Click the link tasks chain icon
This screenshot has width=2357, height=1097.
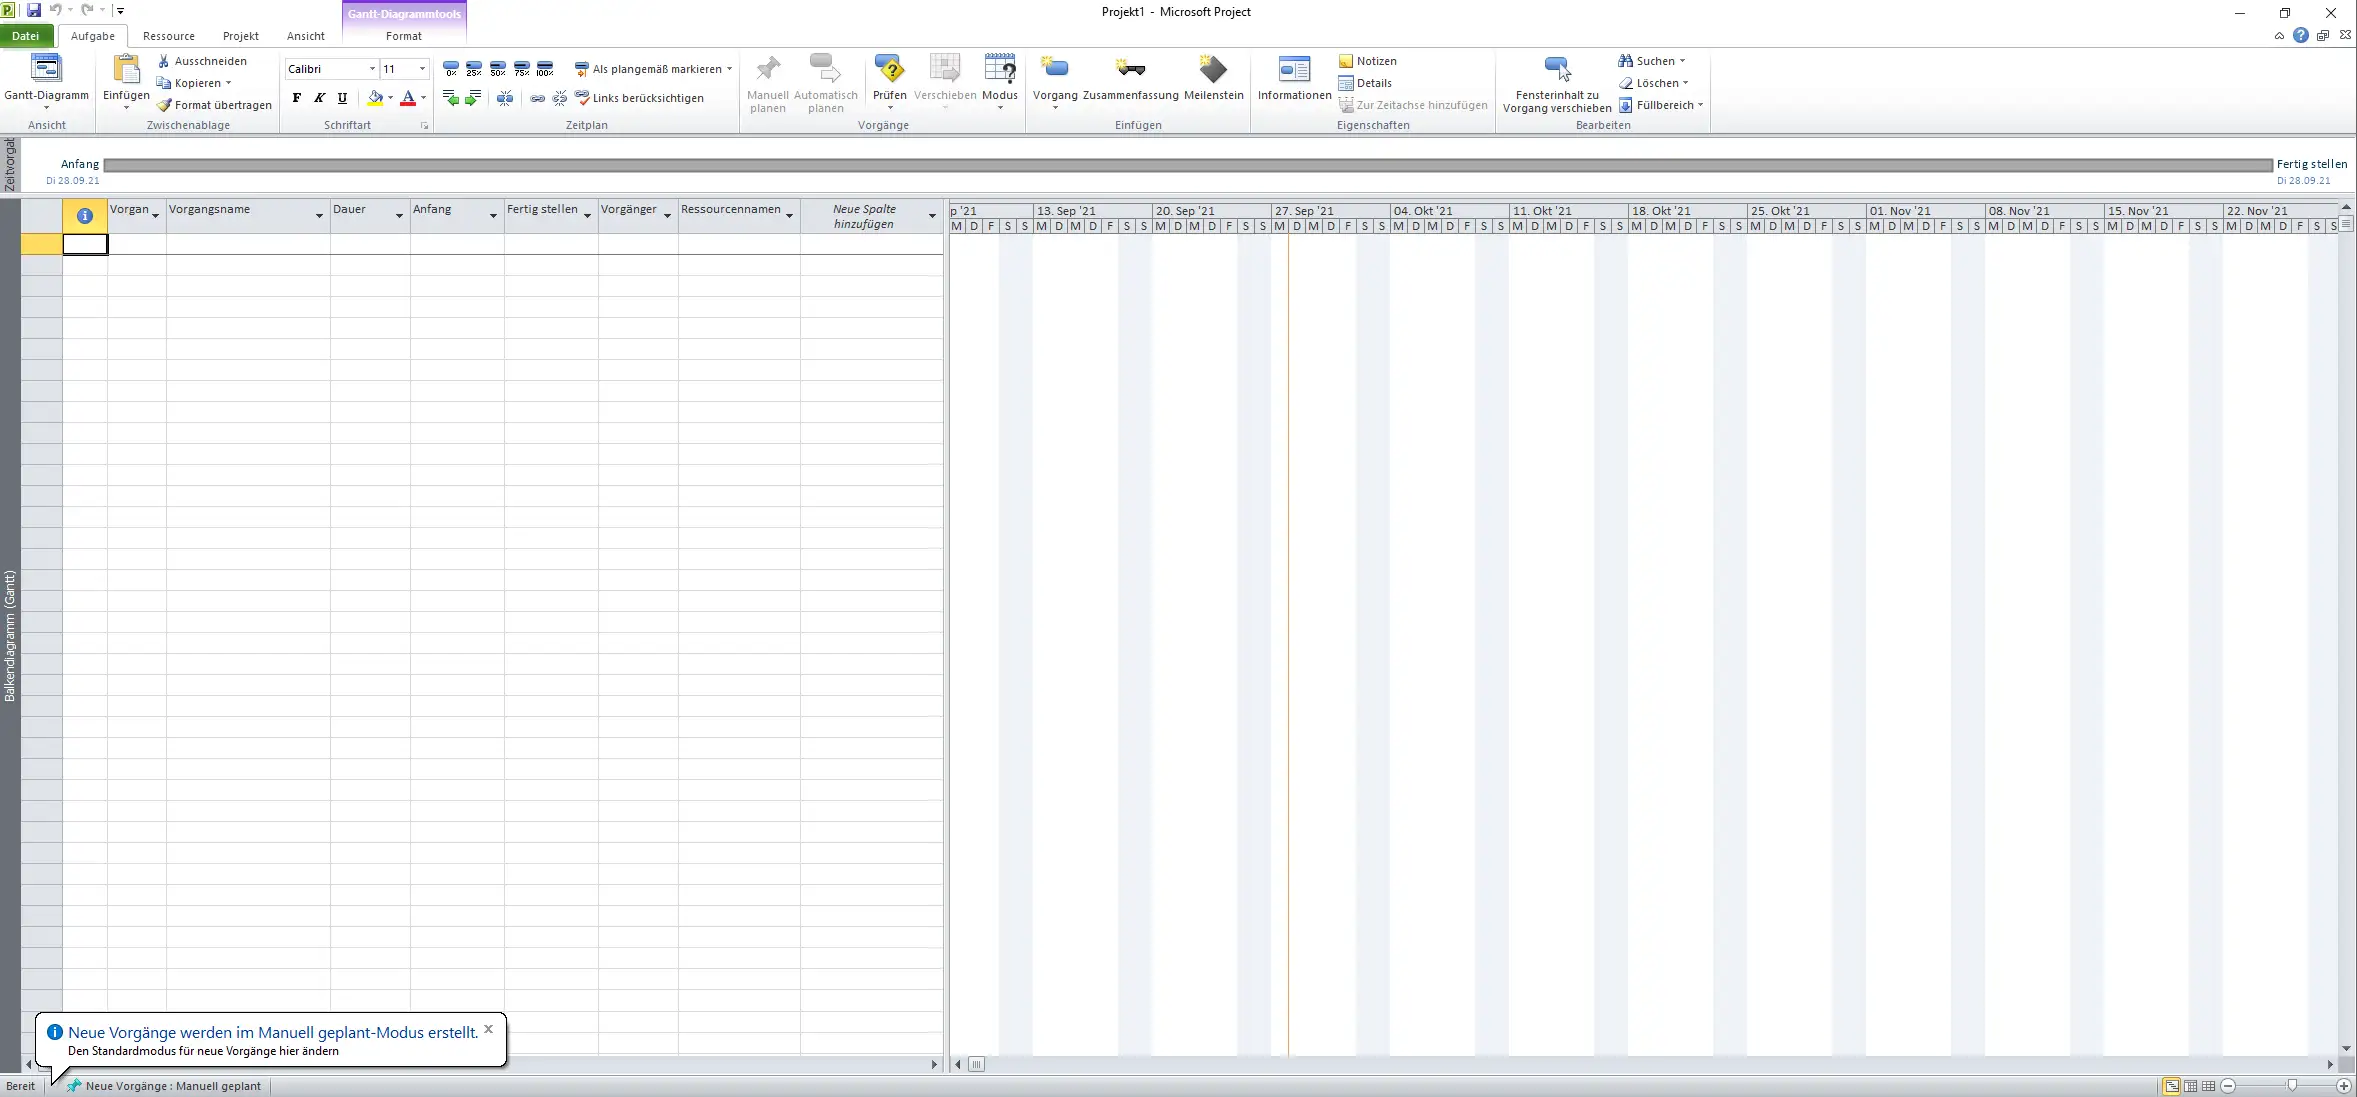537,98
